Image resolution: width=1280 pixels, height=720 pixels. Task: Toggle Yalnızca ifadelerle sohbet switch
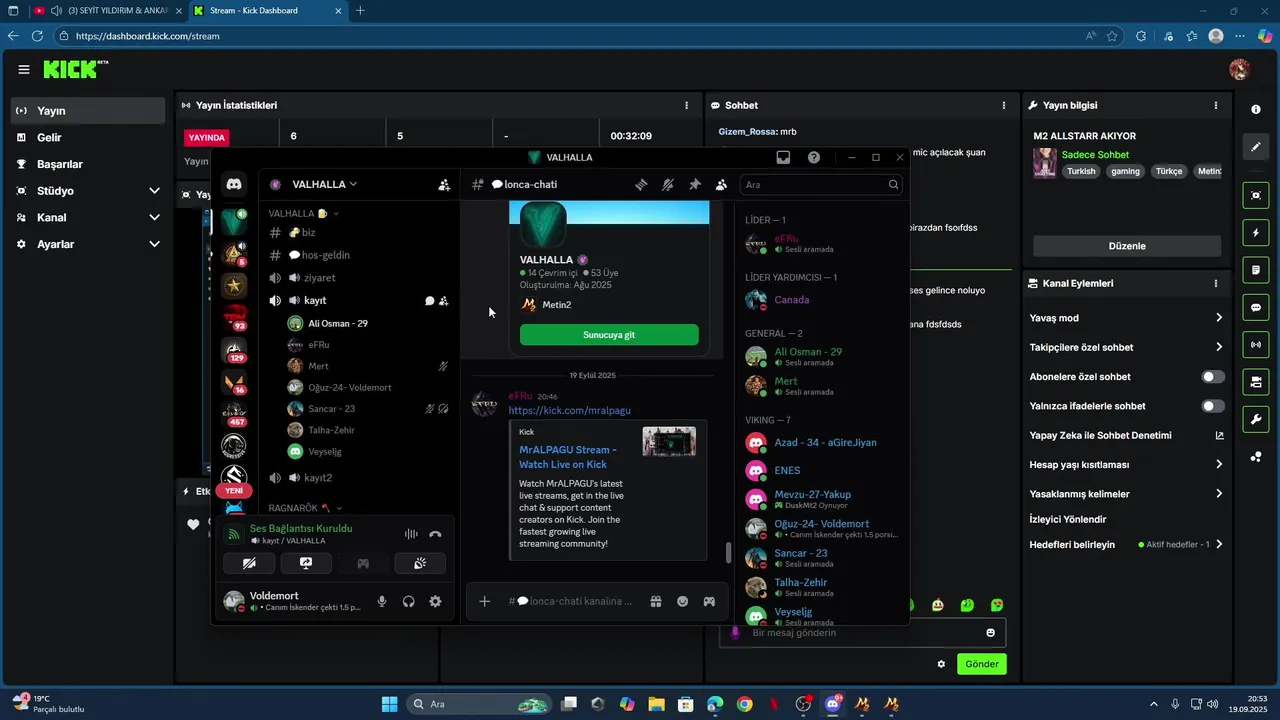coord(1212,406)
